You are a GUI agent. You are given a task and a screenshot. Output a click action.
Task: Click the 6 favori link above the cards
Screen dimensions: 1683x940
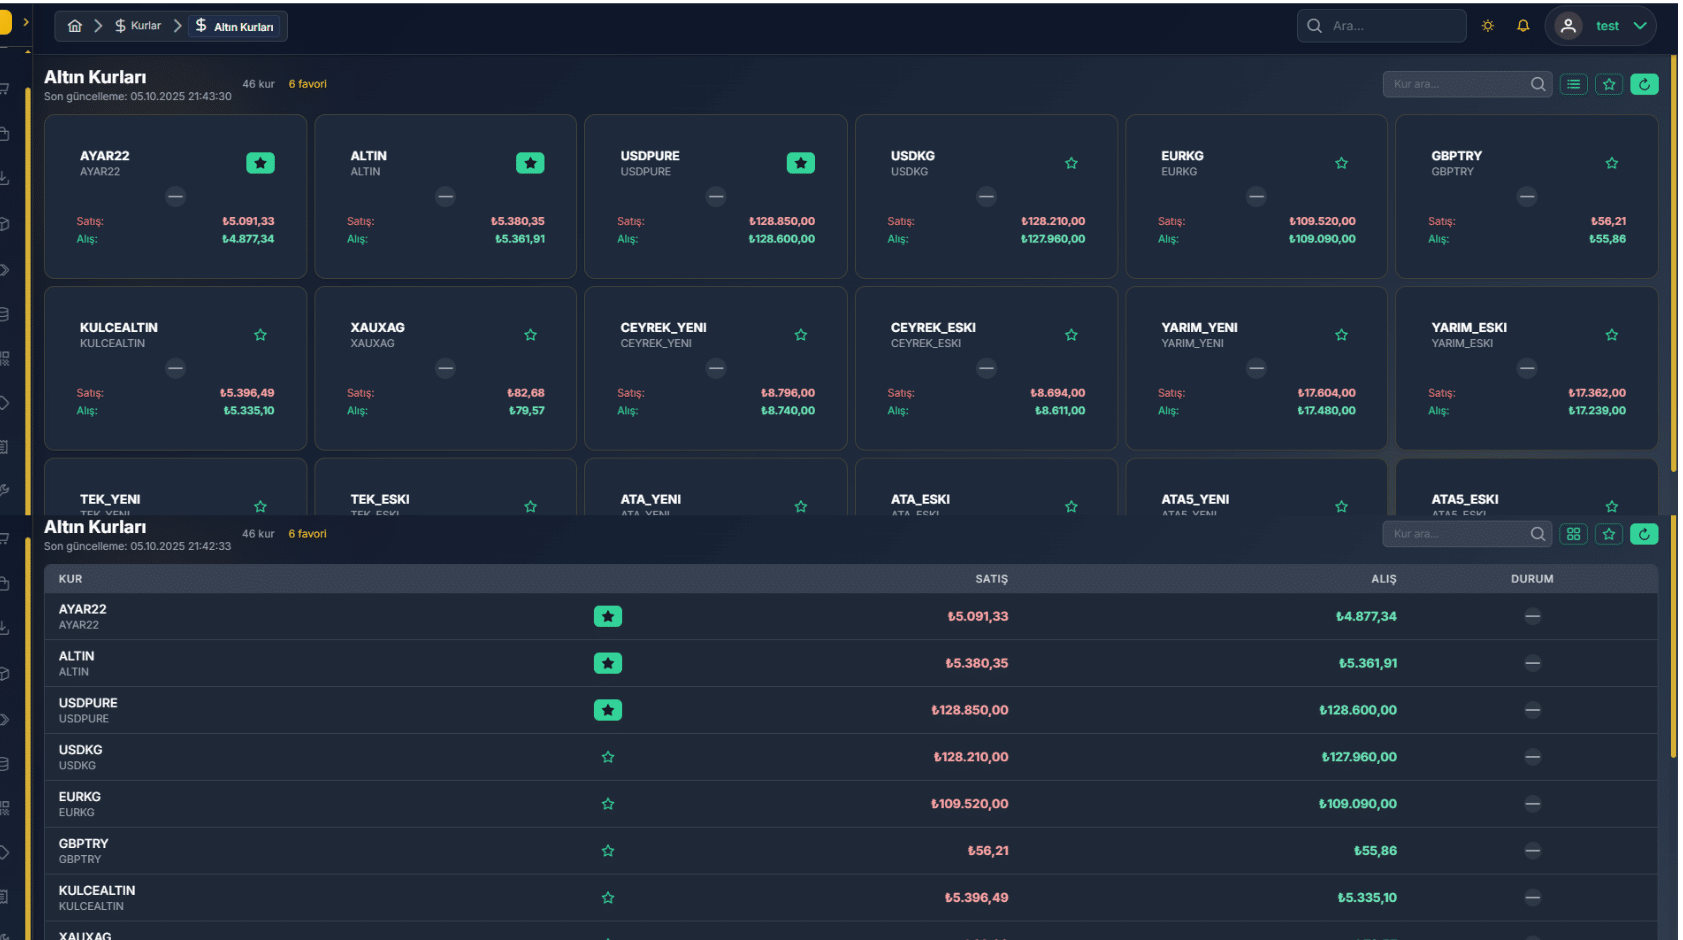307,84
